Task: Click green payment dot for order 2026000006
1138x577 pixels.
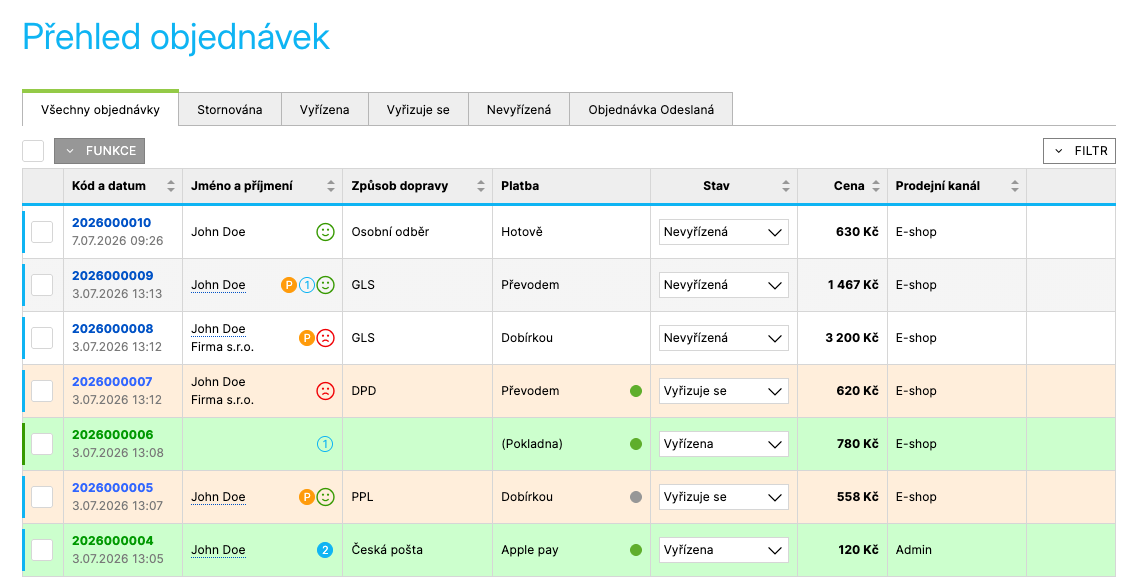Action: pyautogui.click(x=636, y=443)
